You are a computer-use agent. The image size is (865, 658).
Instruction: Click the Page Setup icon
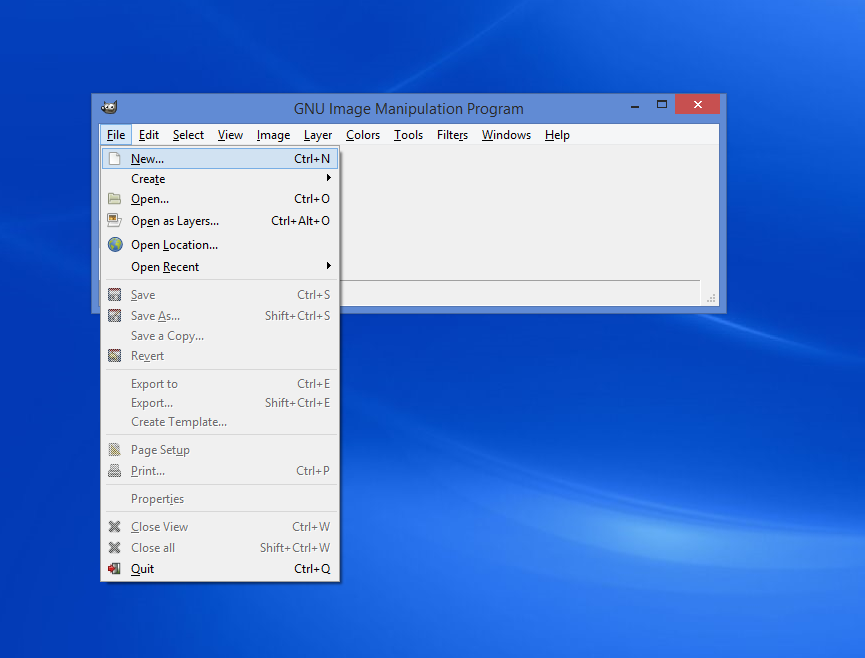tap(114, 450)
